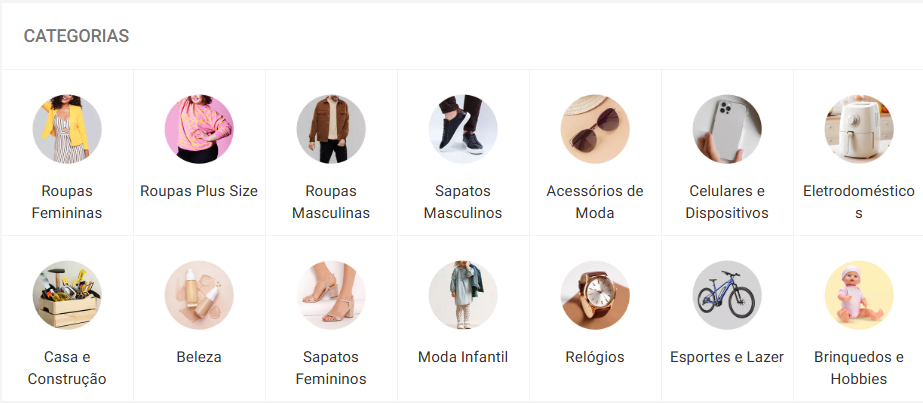Select the air fryer Eletrodomésticos icon

(x=858, y=129)
